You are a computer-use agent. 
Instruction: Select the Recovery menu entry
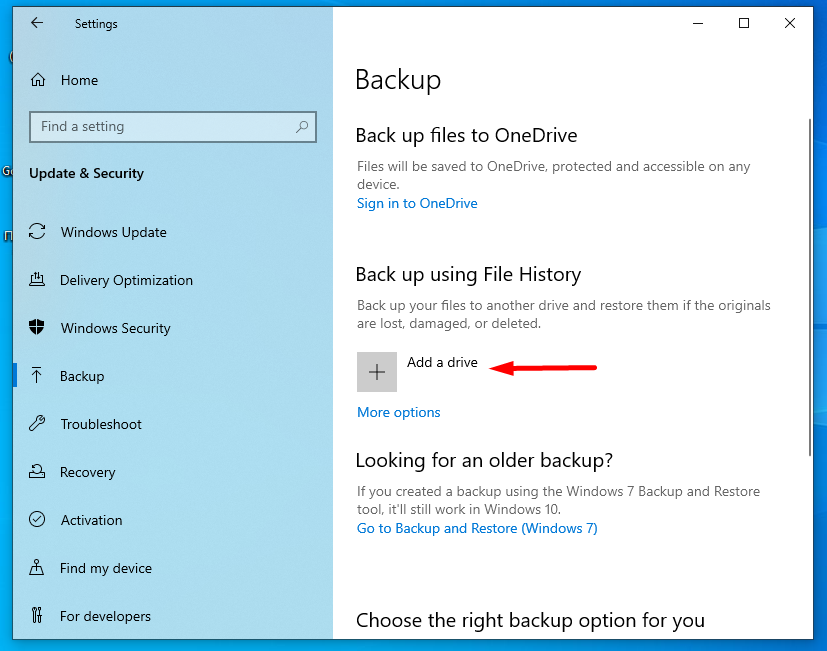(87, 472)
